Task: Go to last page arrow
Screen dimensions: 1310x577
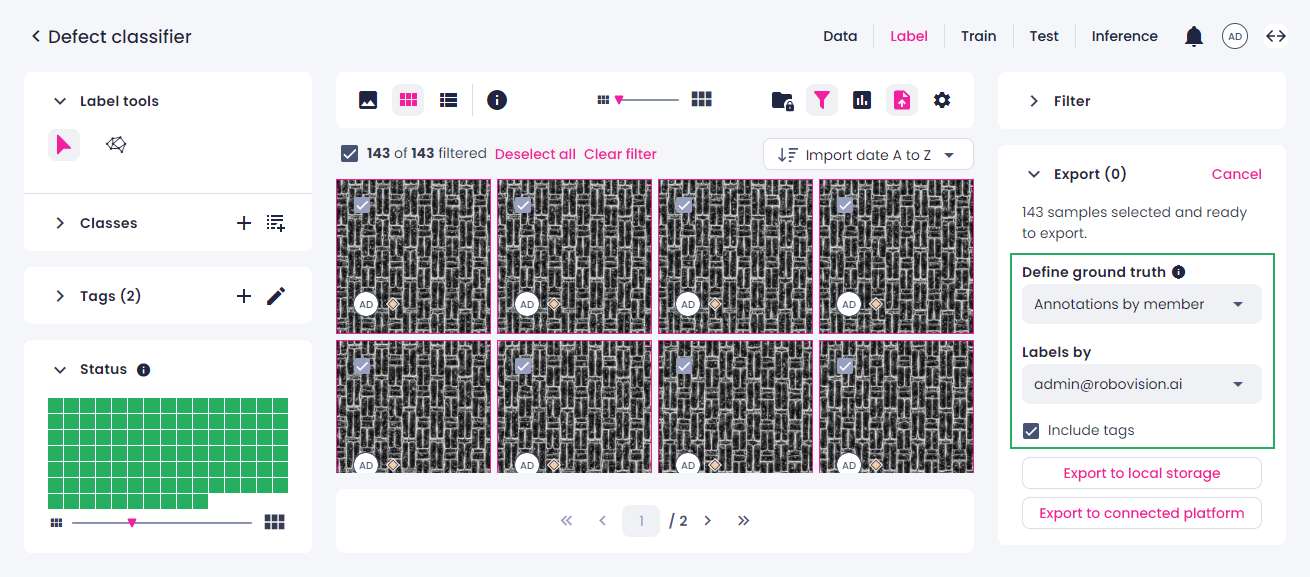Action: pos(743,521)
